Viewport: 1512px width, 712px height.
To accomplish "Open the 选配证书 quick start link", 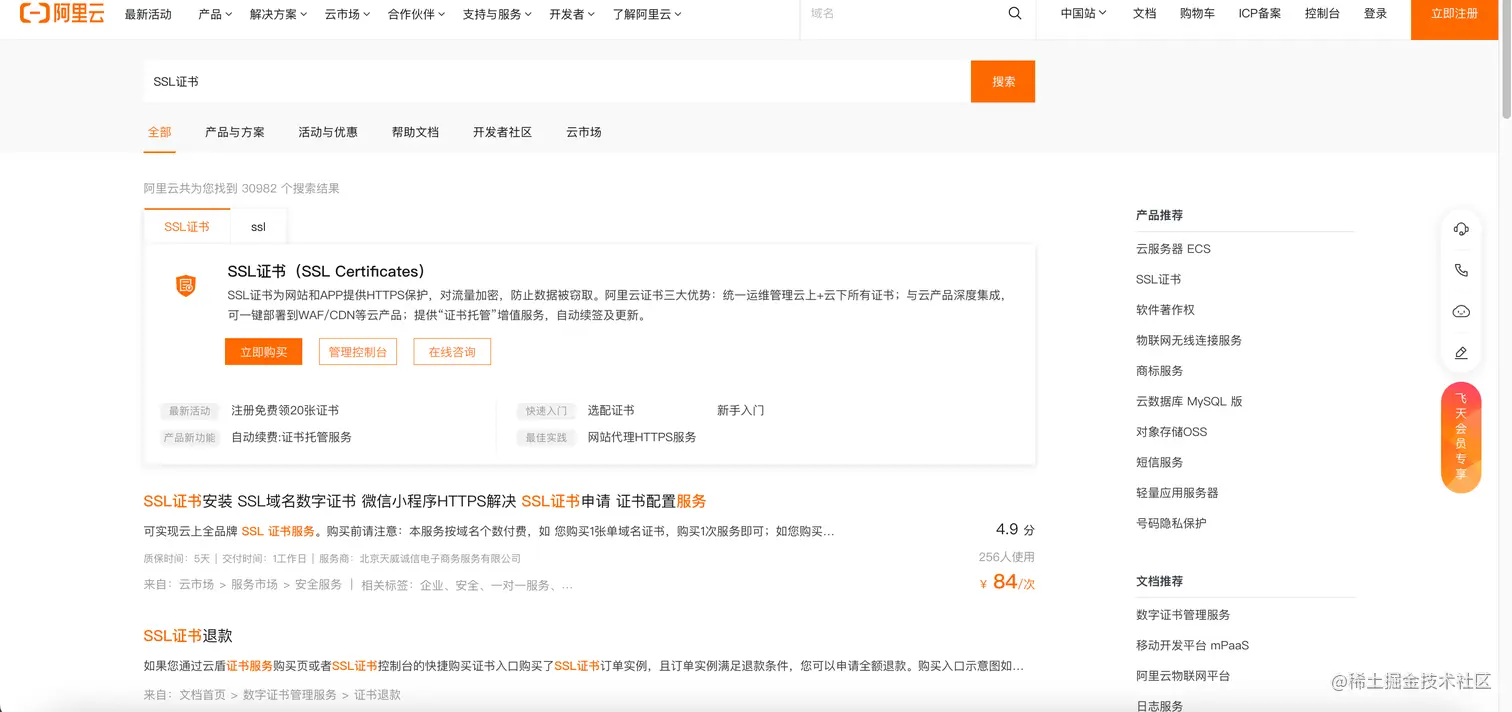I will [x=611, y=410].
